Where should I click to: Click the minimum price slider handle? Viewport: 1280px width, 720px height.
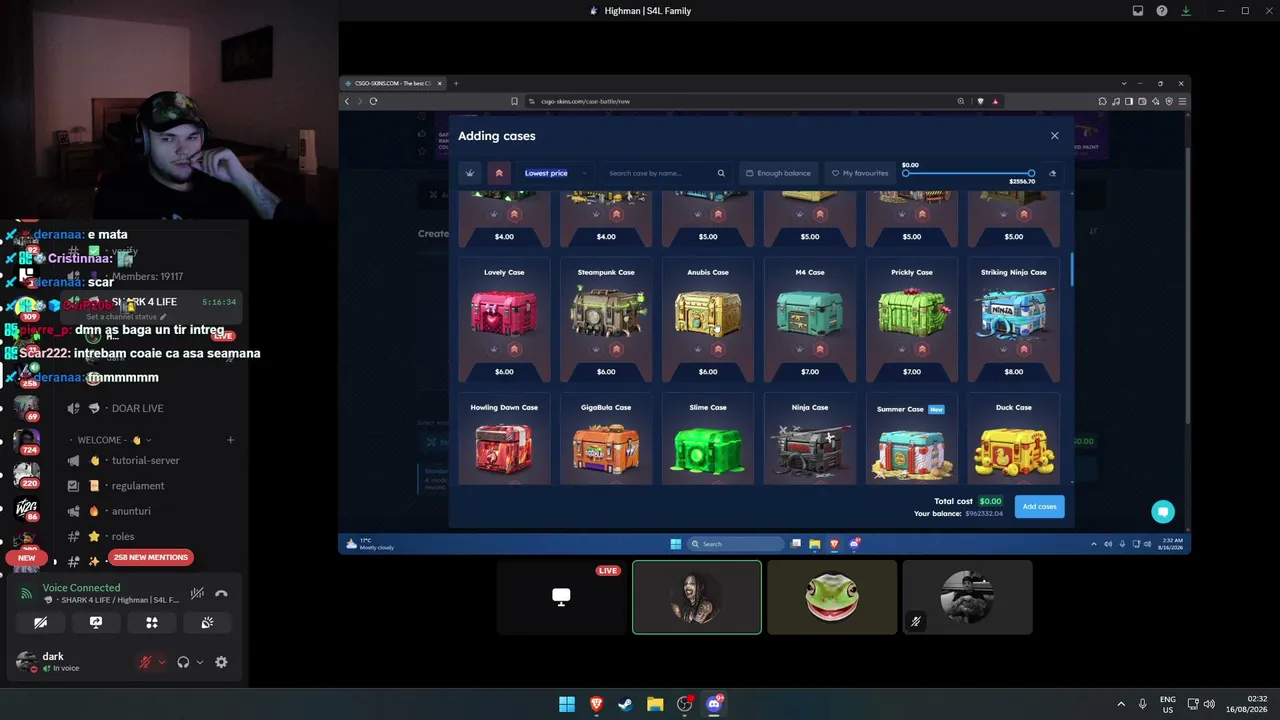(x=906, y=174)
